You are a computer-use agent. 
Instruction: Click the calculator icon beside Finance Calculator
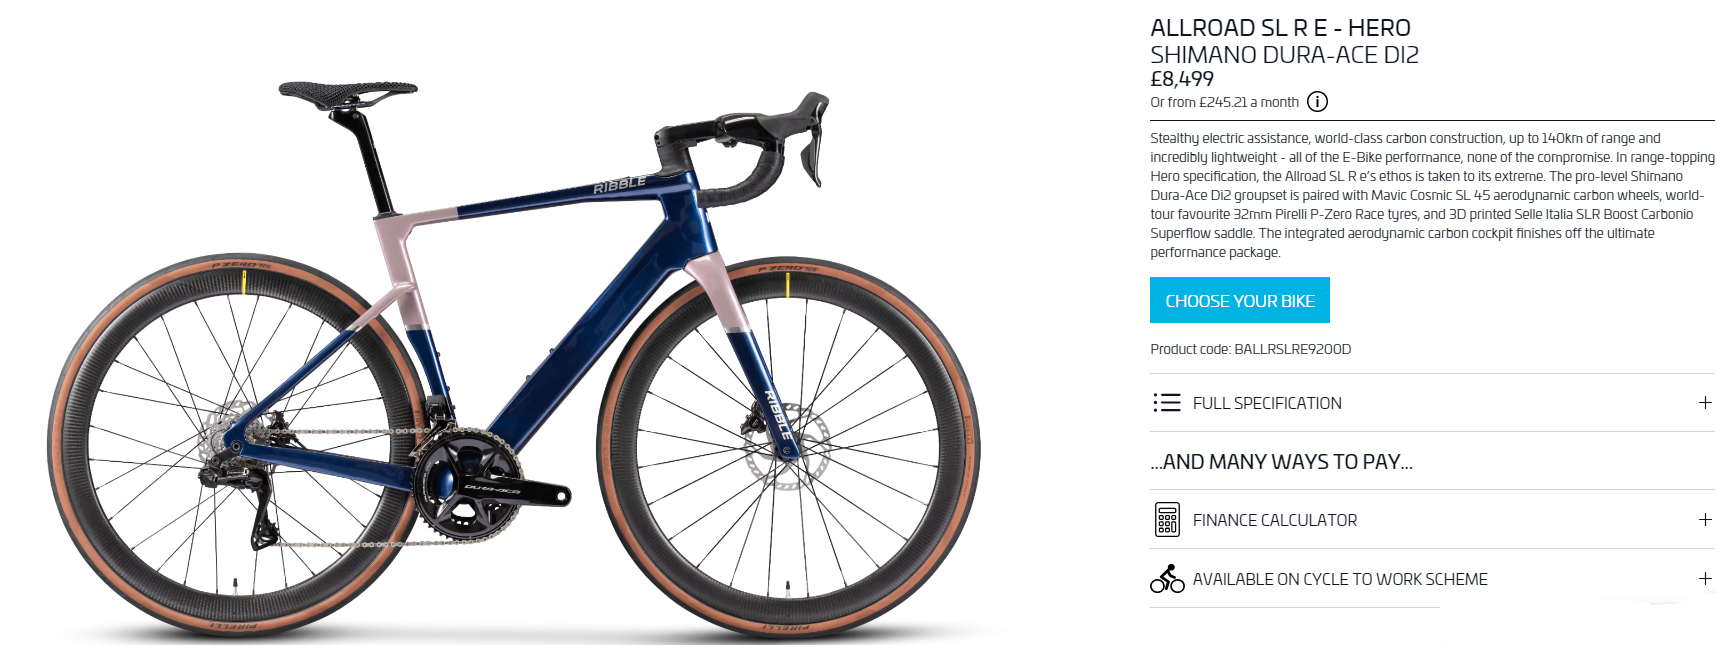coord(1167,520)
